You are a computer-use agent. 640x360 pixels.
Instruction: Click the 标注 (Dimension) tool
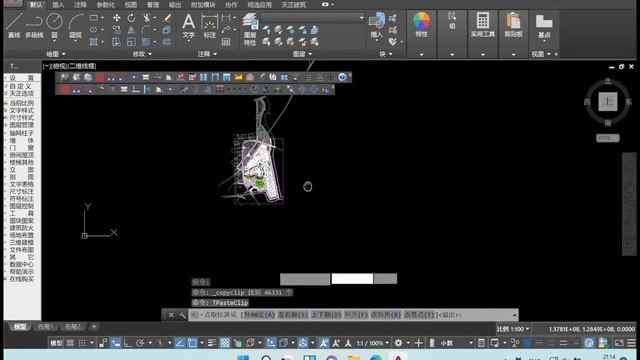click(x=209, y=26)
